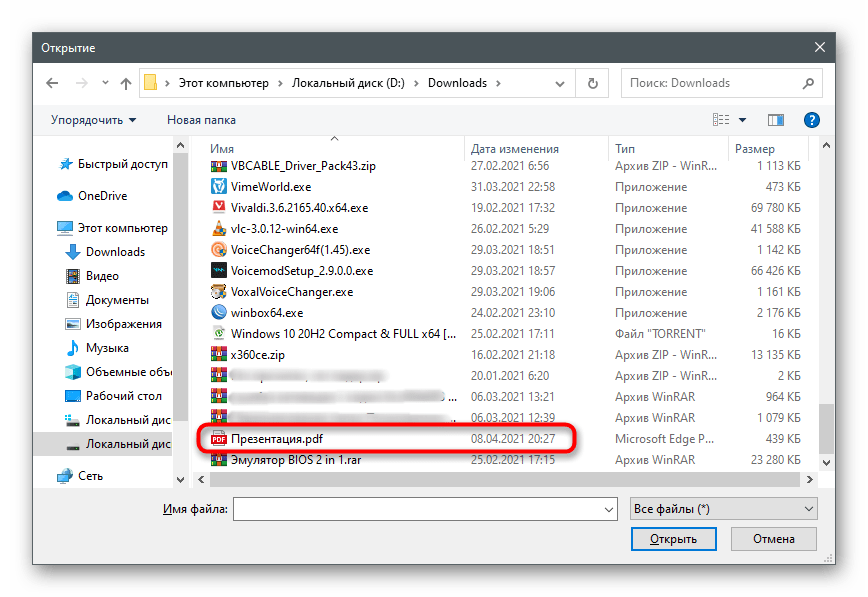Click Новая папка to create folder
This screenshot has height=597, width=868.
coord(201,120)
